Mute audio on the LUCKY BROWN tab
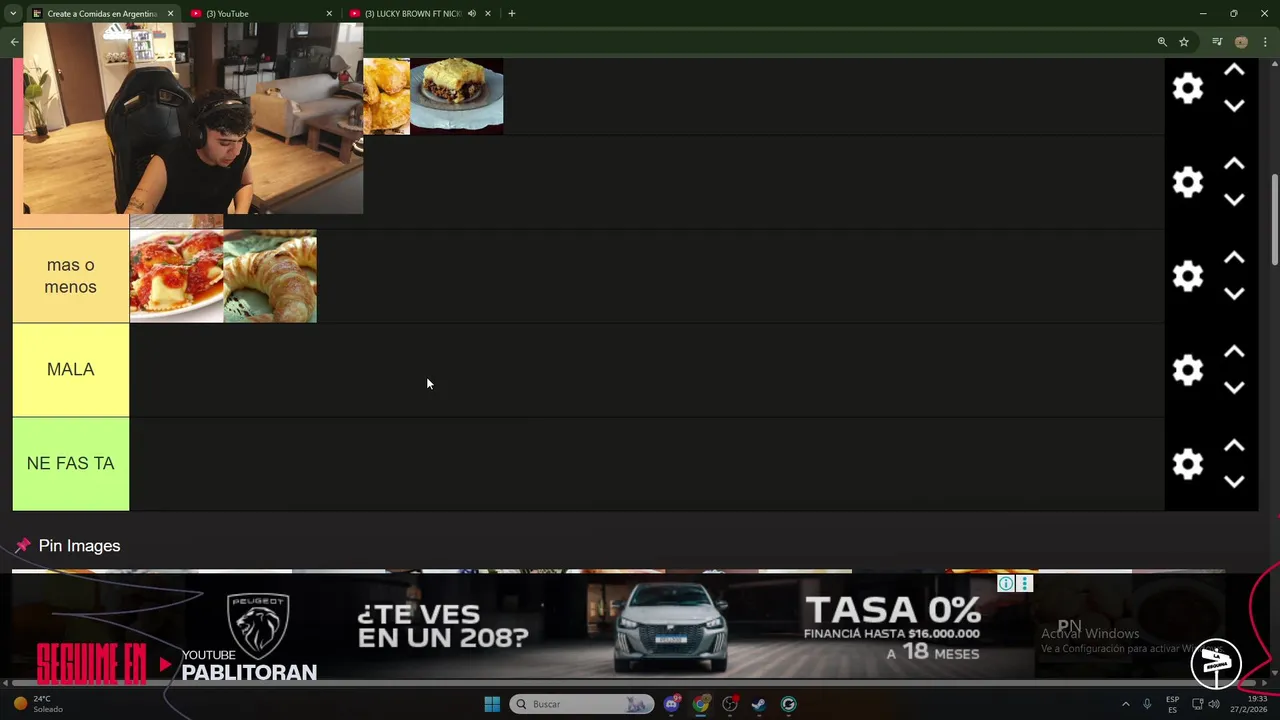Image resolution: width=1280 pixels, height=720 pixels. (471, 14)
